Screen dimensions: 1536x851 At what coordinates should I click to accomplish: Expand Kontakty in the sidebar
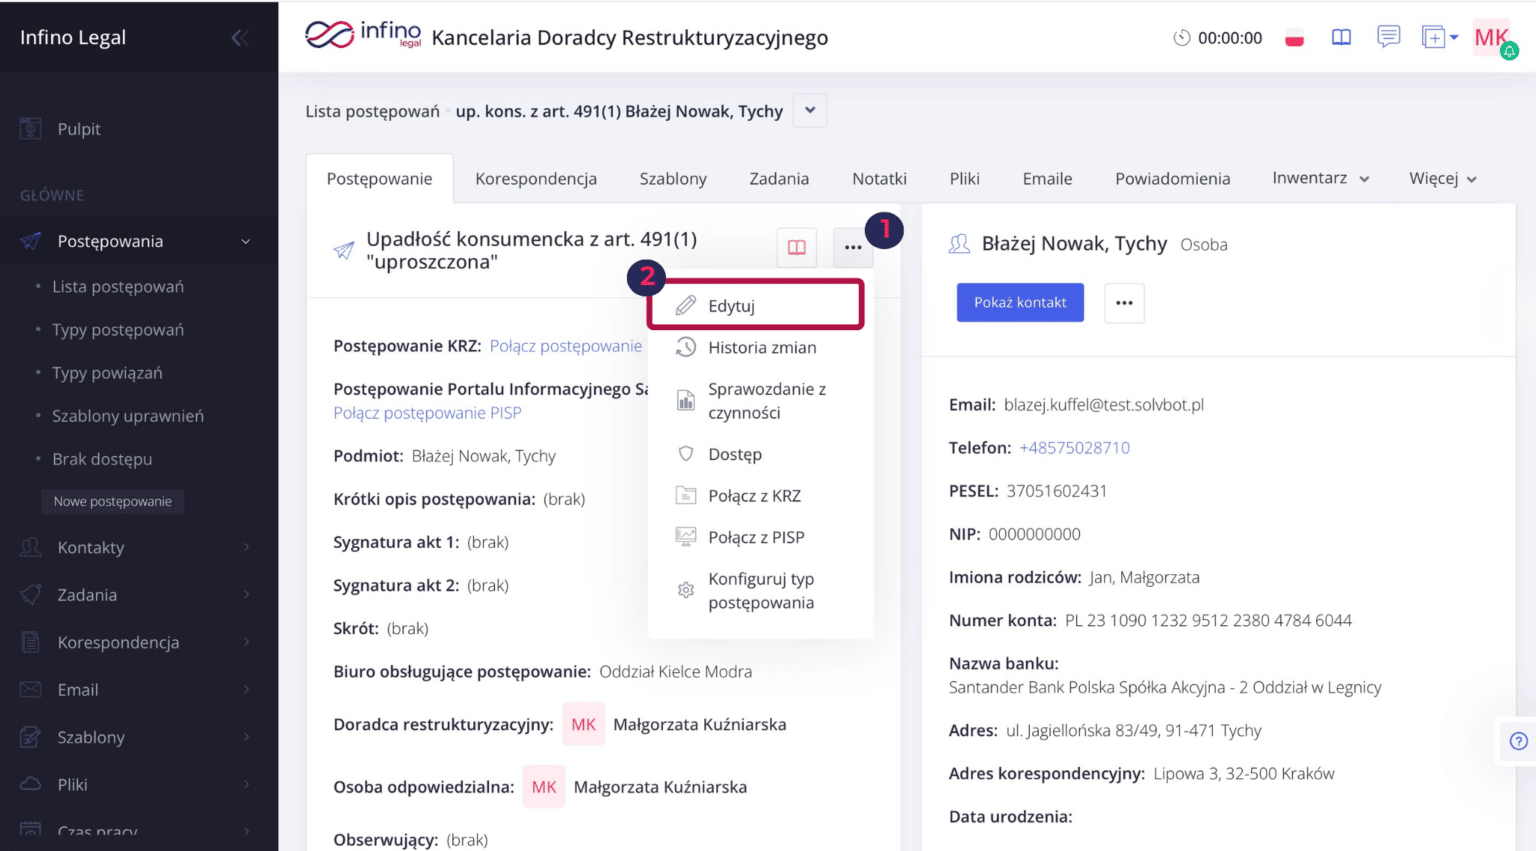coord(139,548)
